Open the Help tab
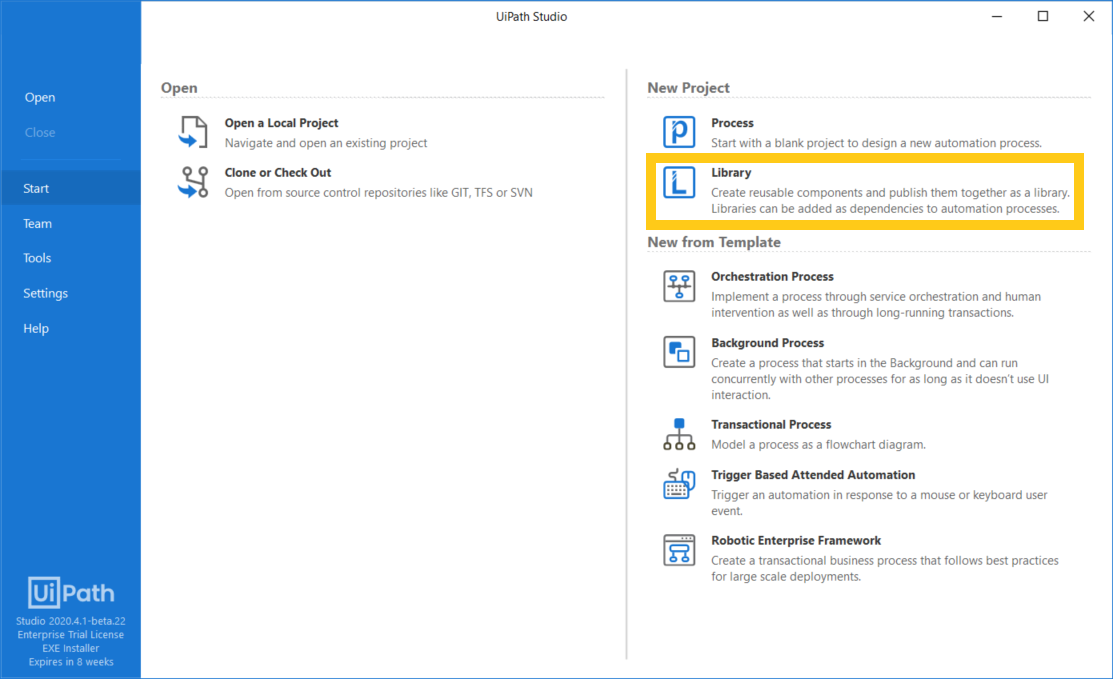The height and width of the screenshot is (679, 1113). [x=35, y=329]
